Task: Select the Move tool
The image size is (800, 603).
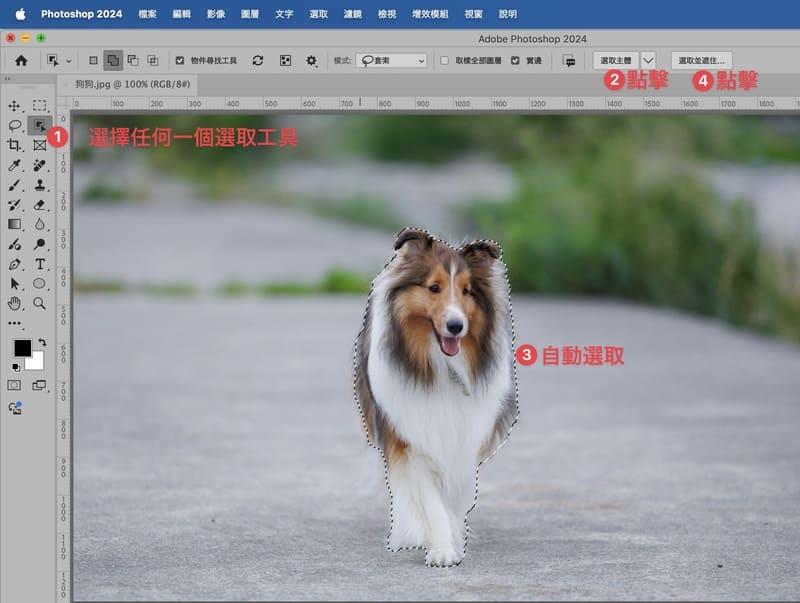Action: [14, 106]
